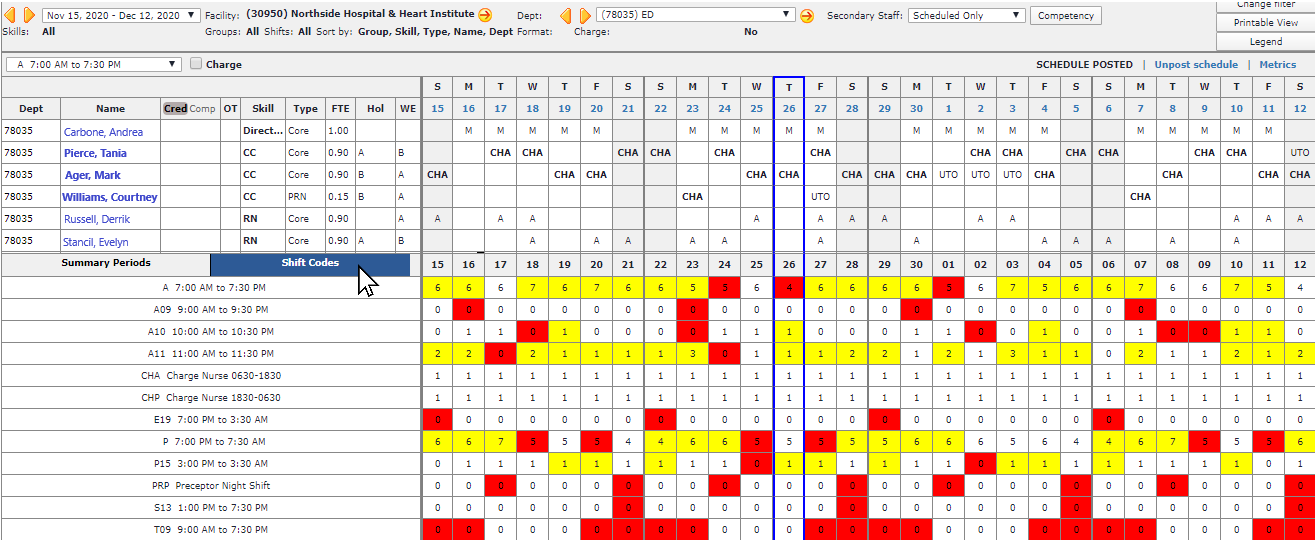Open Secondary Staff Scheduled Only dropdown
1315x540 pixels.
967,16
